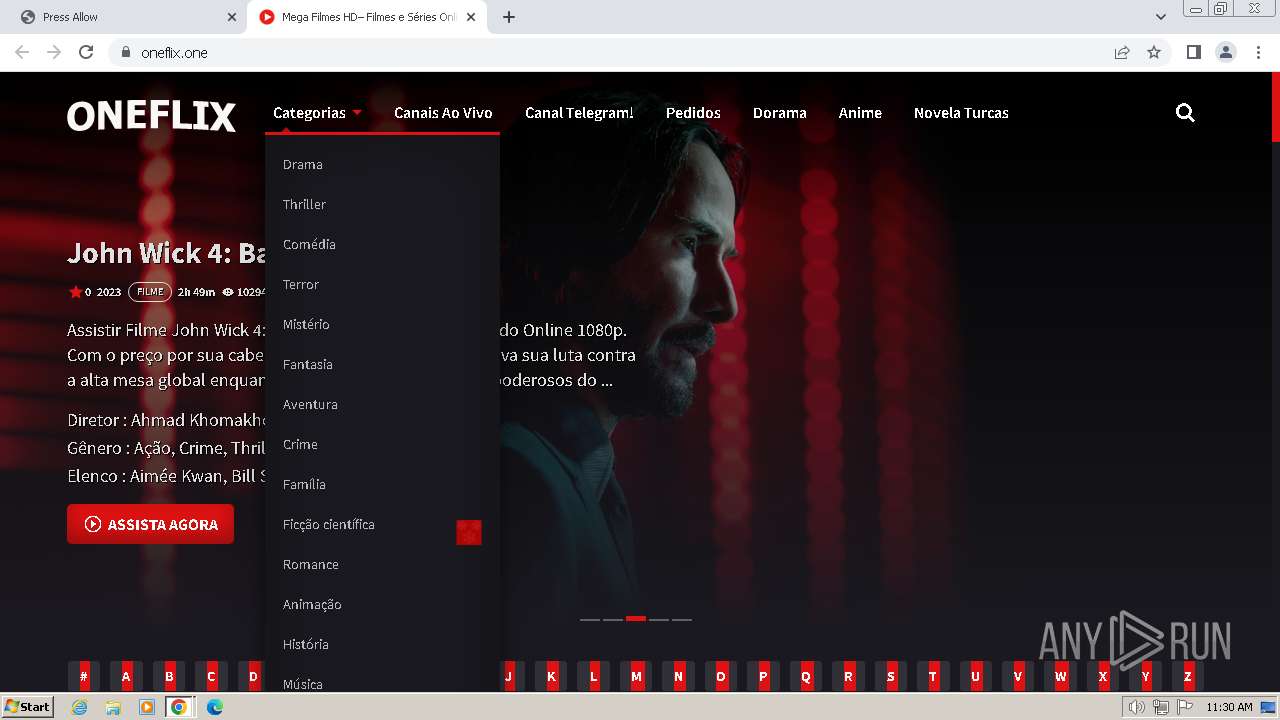
Task: Launch Internet Explorer from taskbar
Action: [x=80, y=707]
